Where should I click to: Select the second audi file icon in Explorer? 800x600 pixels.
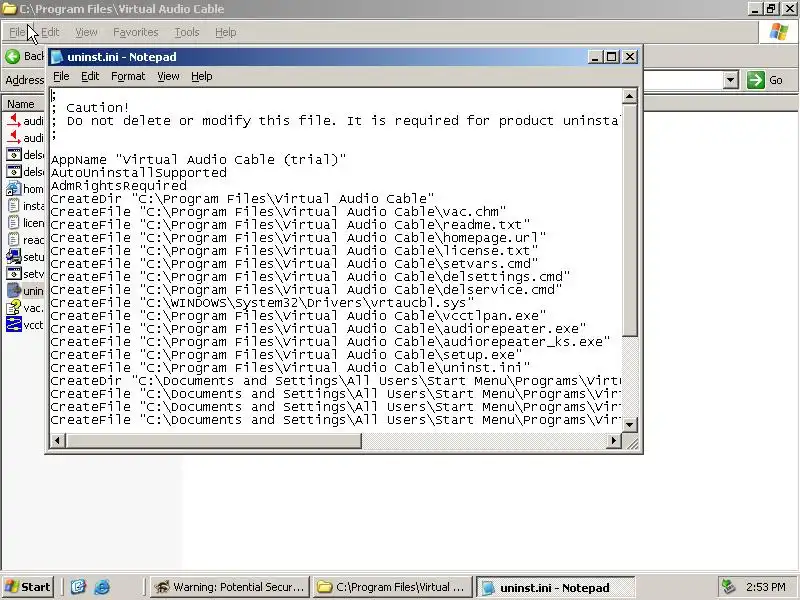click(x=14, y=138)
